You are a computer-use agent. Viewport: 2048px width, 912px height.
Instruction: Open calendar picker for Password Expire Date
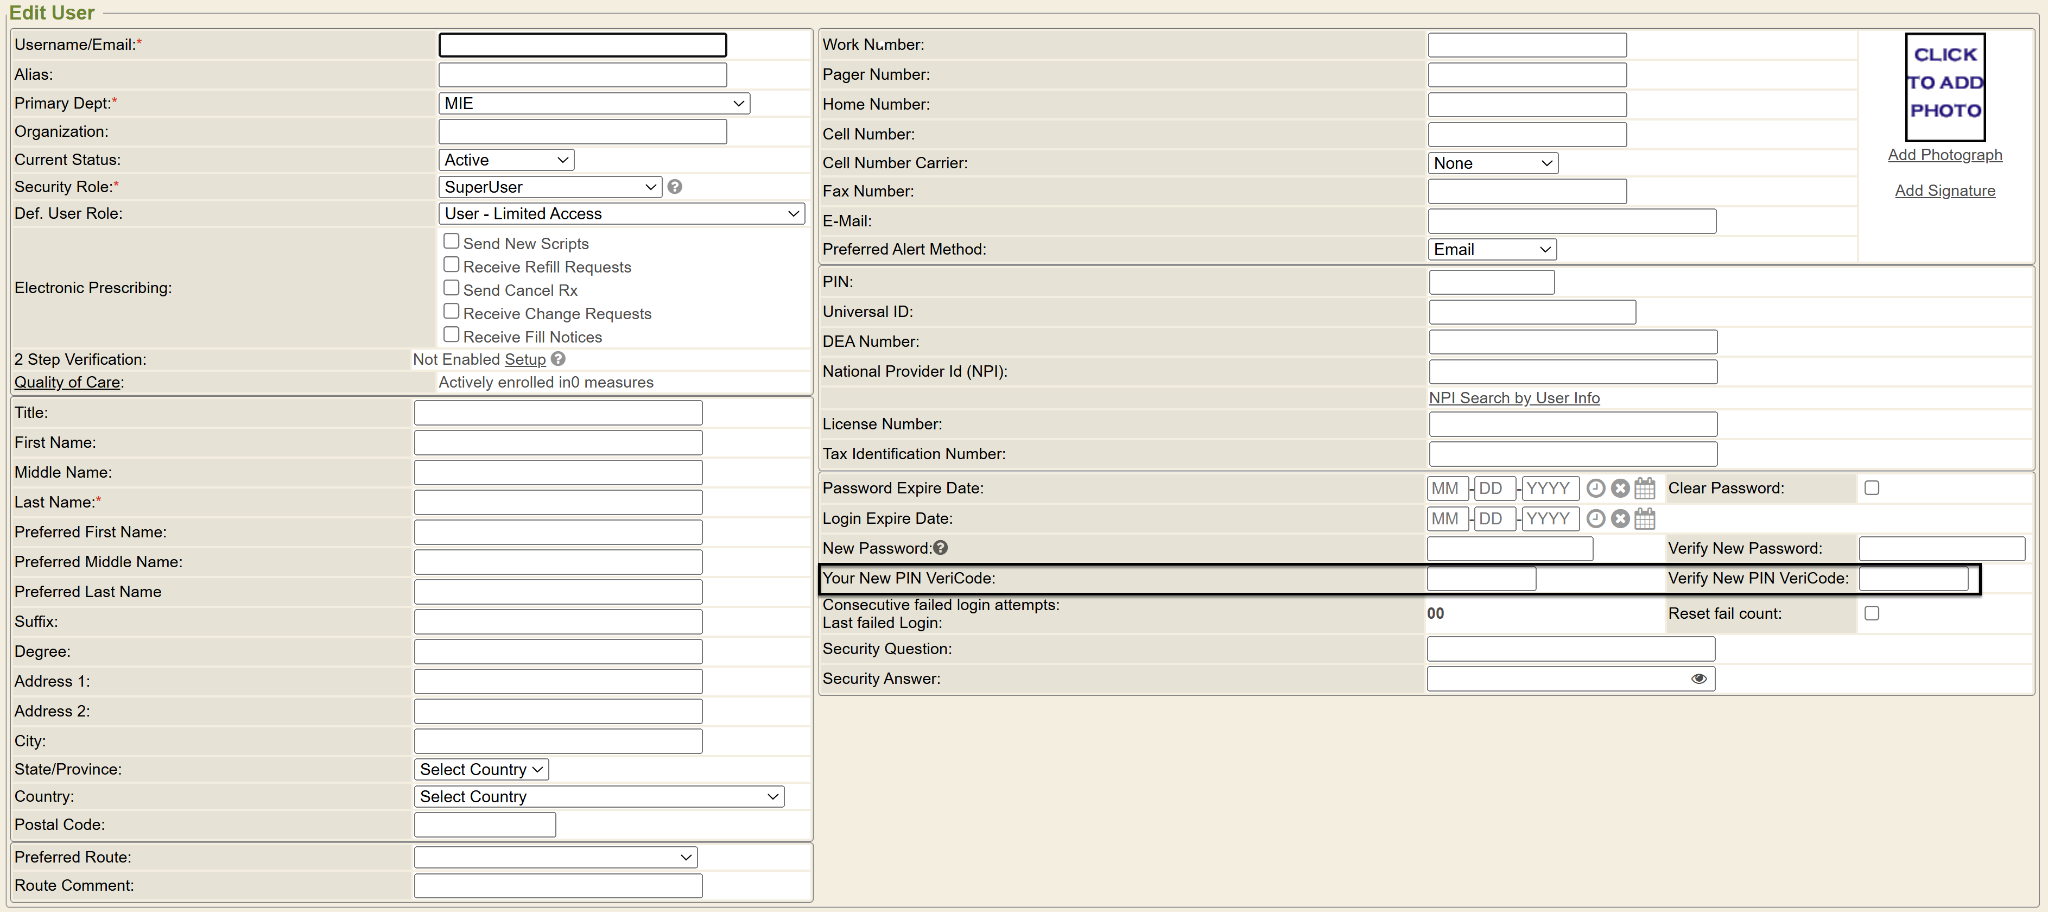coord(1645,488)
